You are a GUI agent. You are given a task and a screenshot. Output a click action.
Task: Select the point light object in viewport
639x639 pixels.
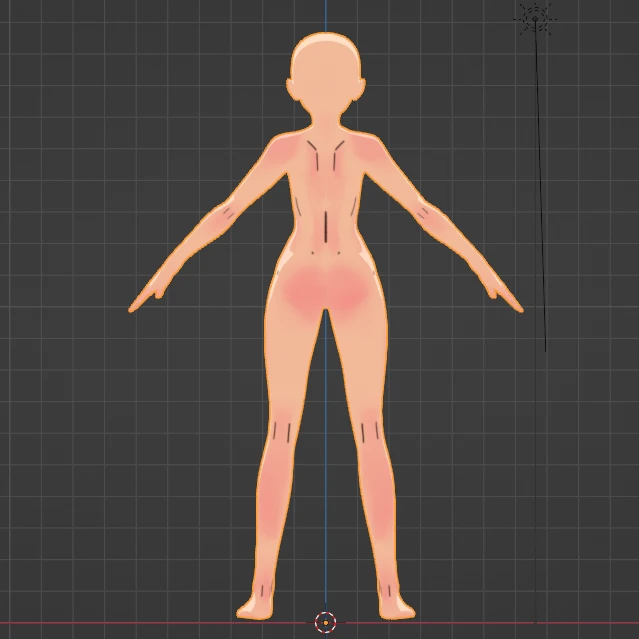[535, 19]
